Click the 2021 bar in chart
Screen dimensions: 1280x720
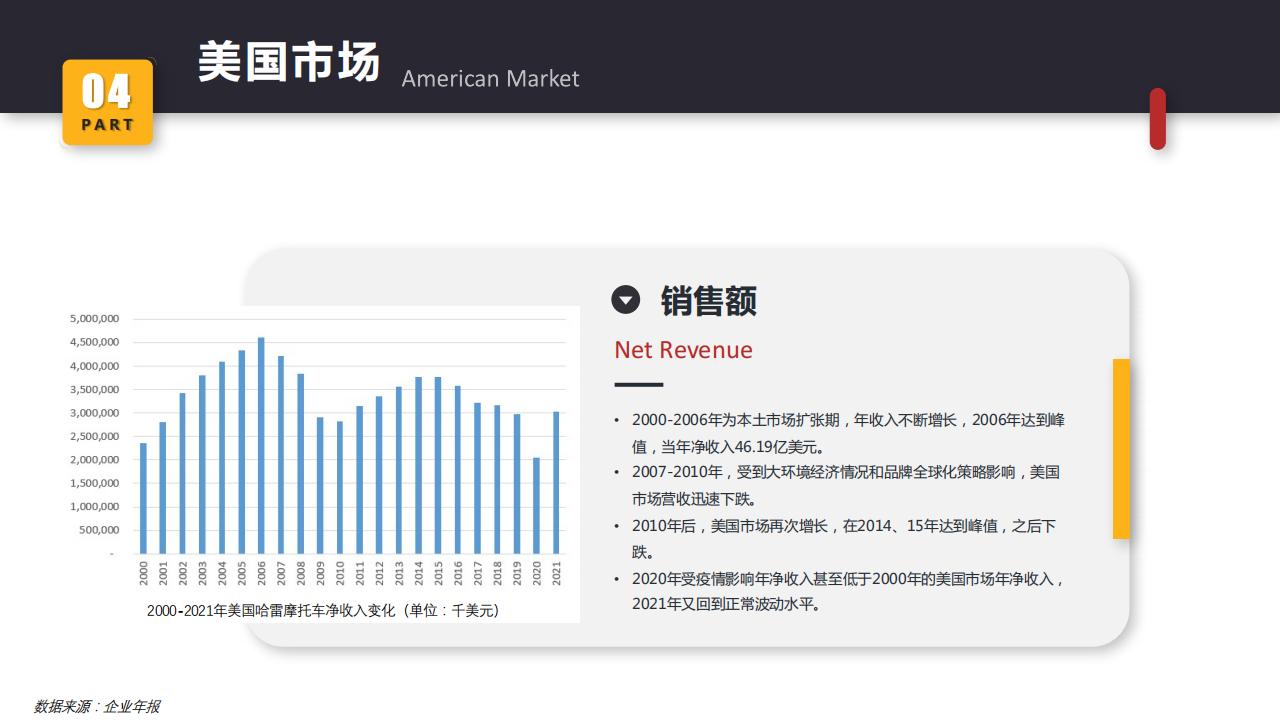pos(556,482)
